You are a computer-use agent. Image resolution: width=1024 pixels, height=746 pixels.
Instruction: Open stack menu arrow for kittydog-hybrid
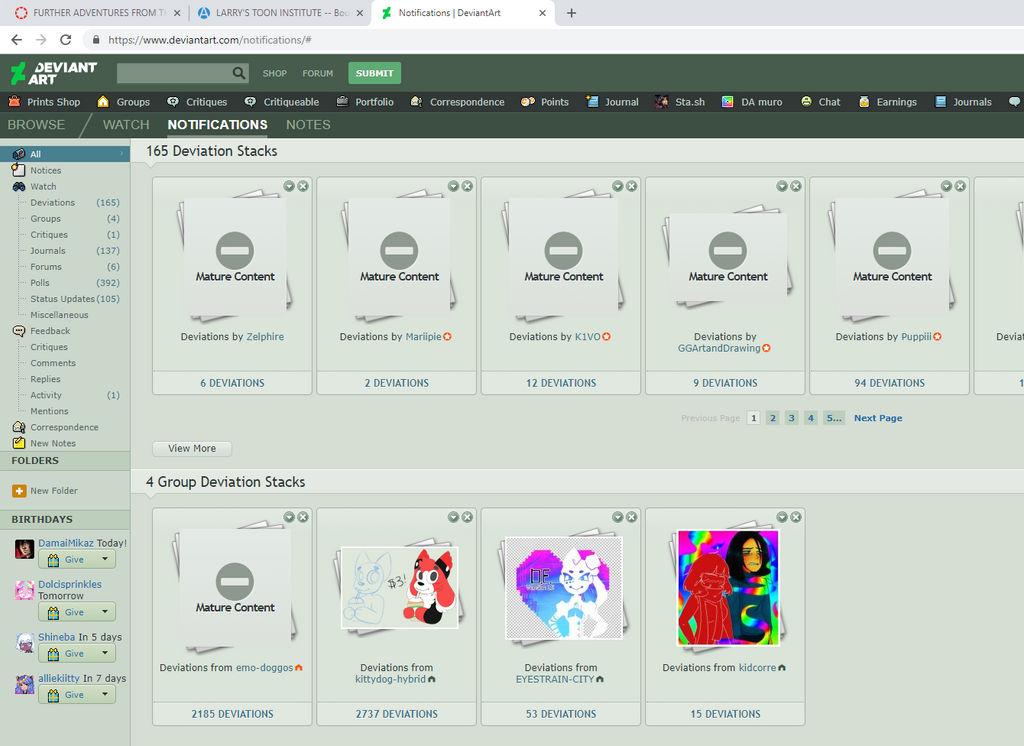click(x=453, y=517)
